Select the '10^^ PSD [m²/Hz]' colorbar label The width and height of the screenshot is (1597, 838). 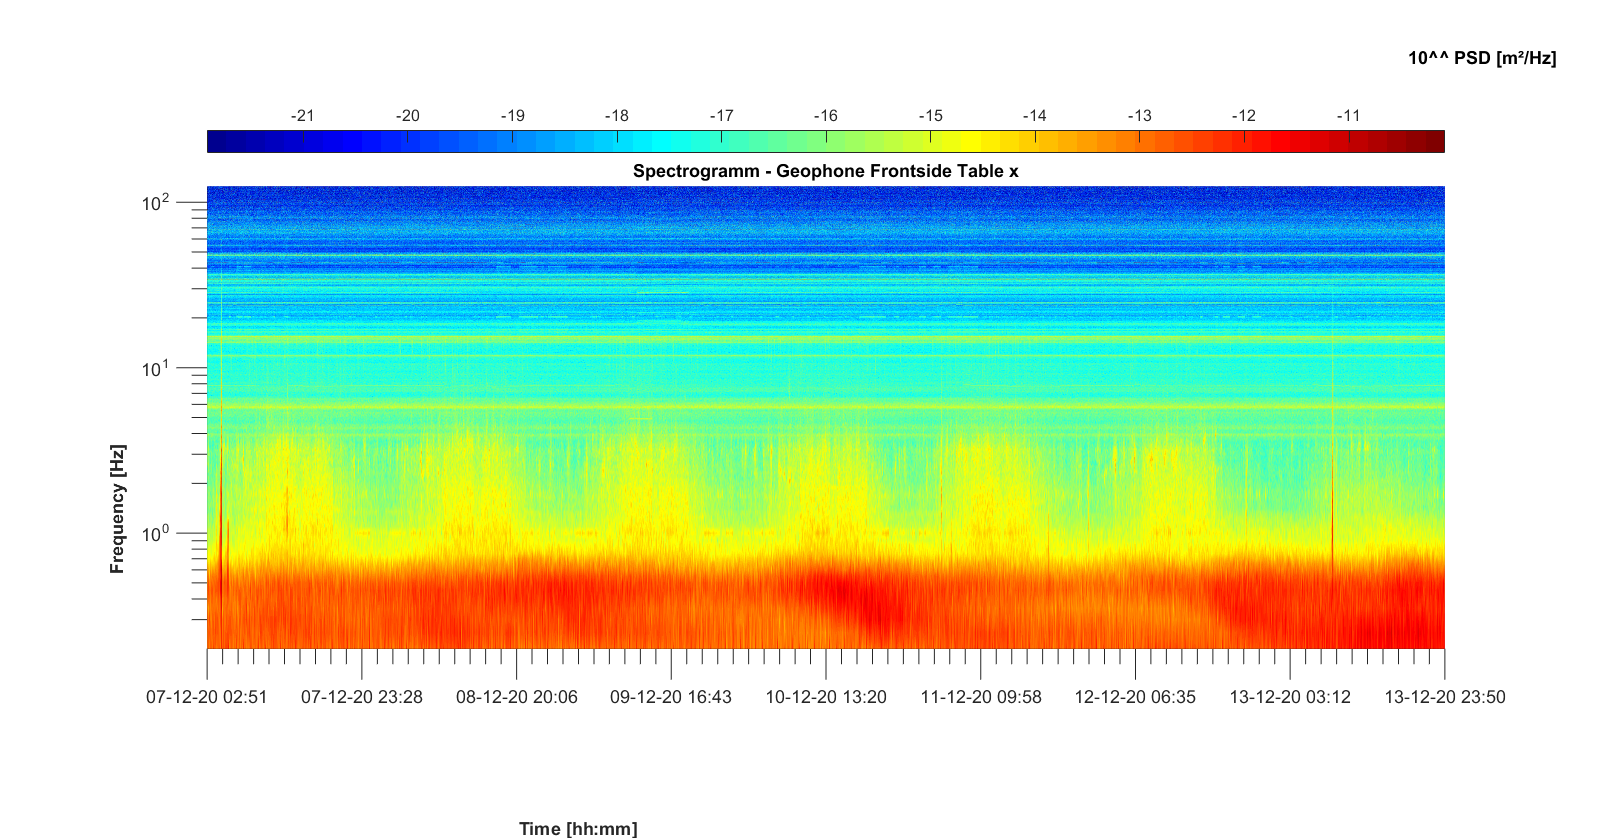[x=1481, y=58]
